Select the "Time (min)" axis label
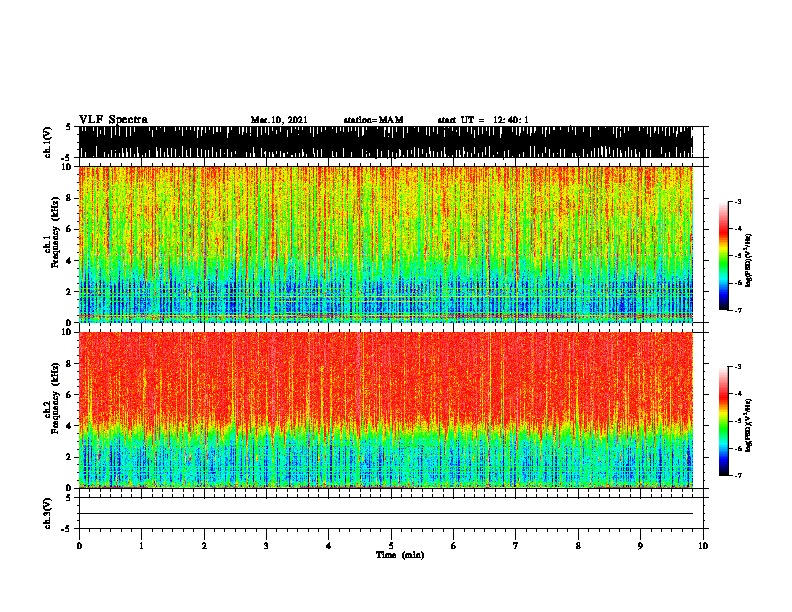The width and height of the screenshot is (792, 612). pyautogui.click(x=400, y=555)
